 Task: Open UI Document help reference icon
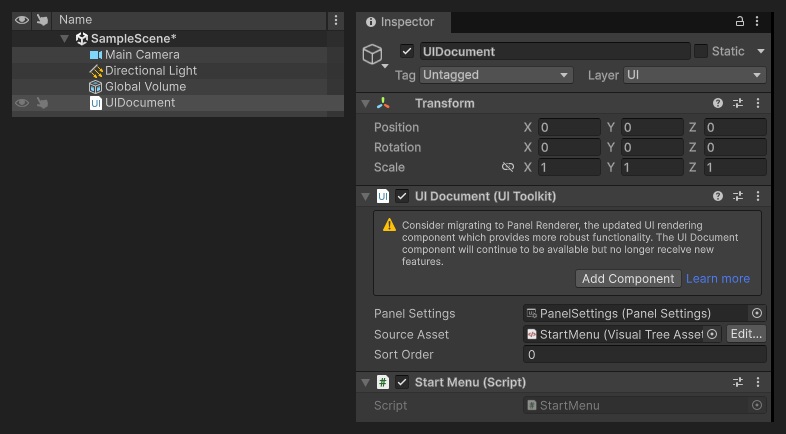(x=718, y=196)
